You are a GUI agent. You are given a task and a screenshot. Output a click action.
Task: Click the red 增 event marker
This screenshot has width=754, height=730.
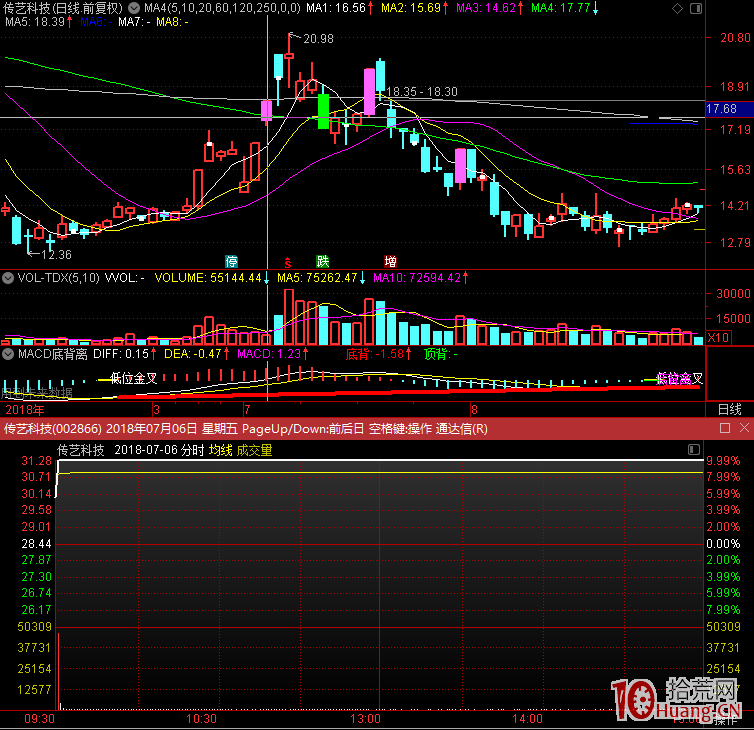point(390,262)
